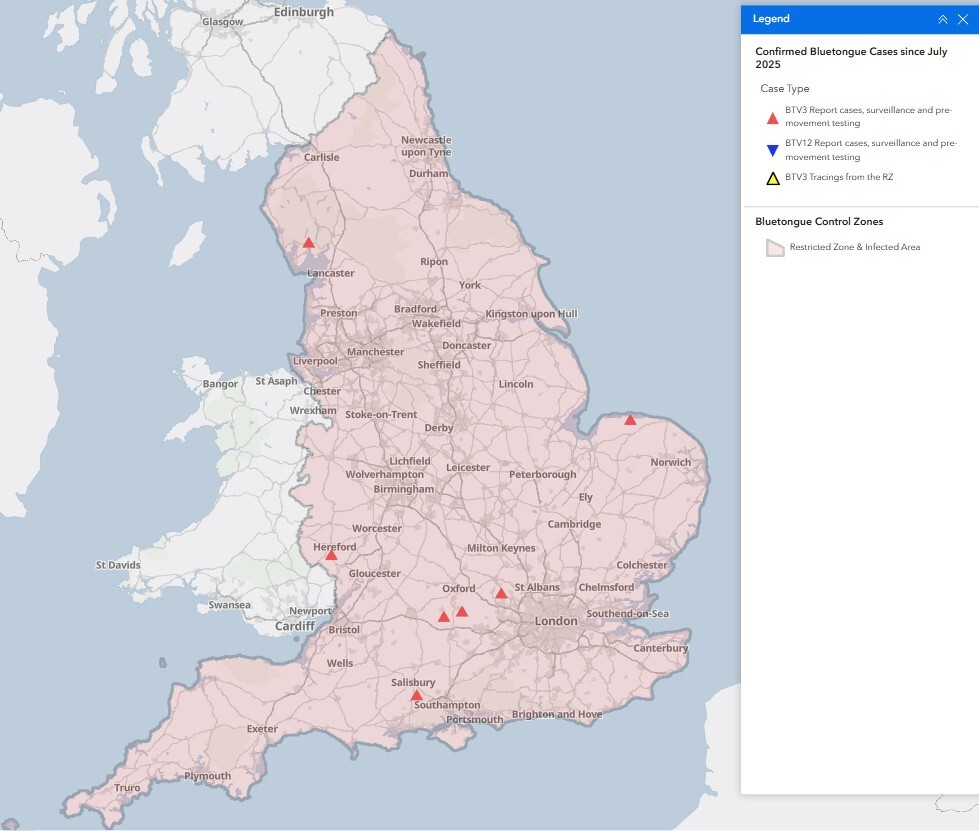Click the blue BTV12 triangle symbol in legend

pos(772,151)
